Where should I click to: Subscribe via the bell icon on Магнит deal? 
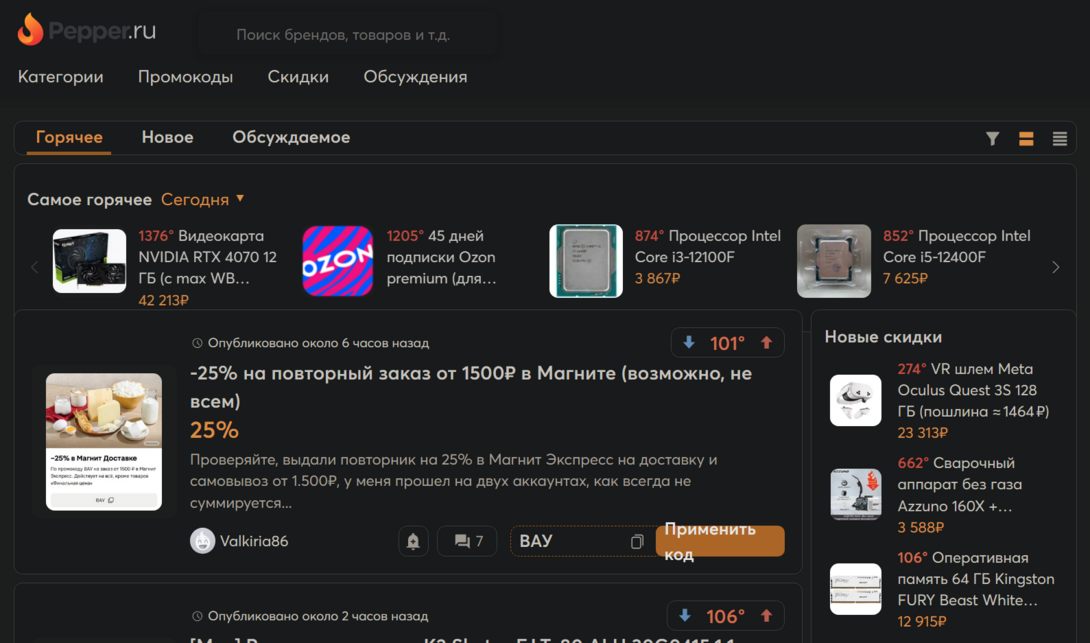(x=413, y=541)
